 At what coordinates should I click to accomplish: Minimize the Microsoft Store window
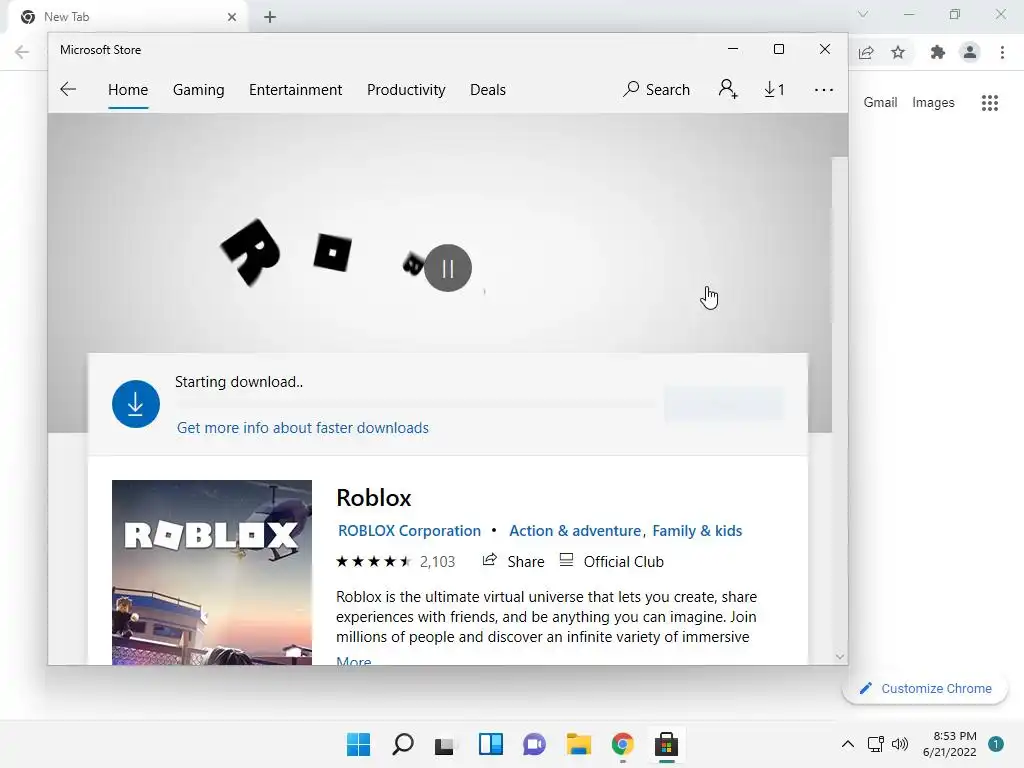click(x=733, y=50)
